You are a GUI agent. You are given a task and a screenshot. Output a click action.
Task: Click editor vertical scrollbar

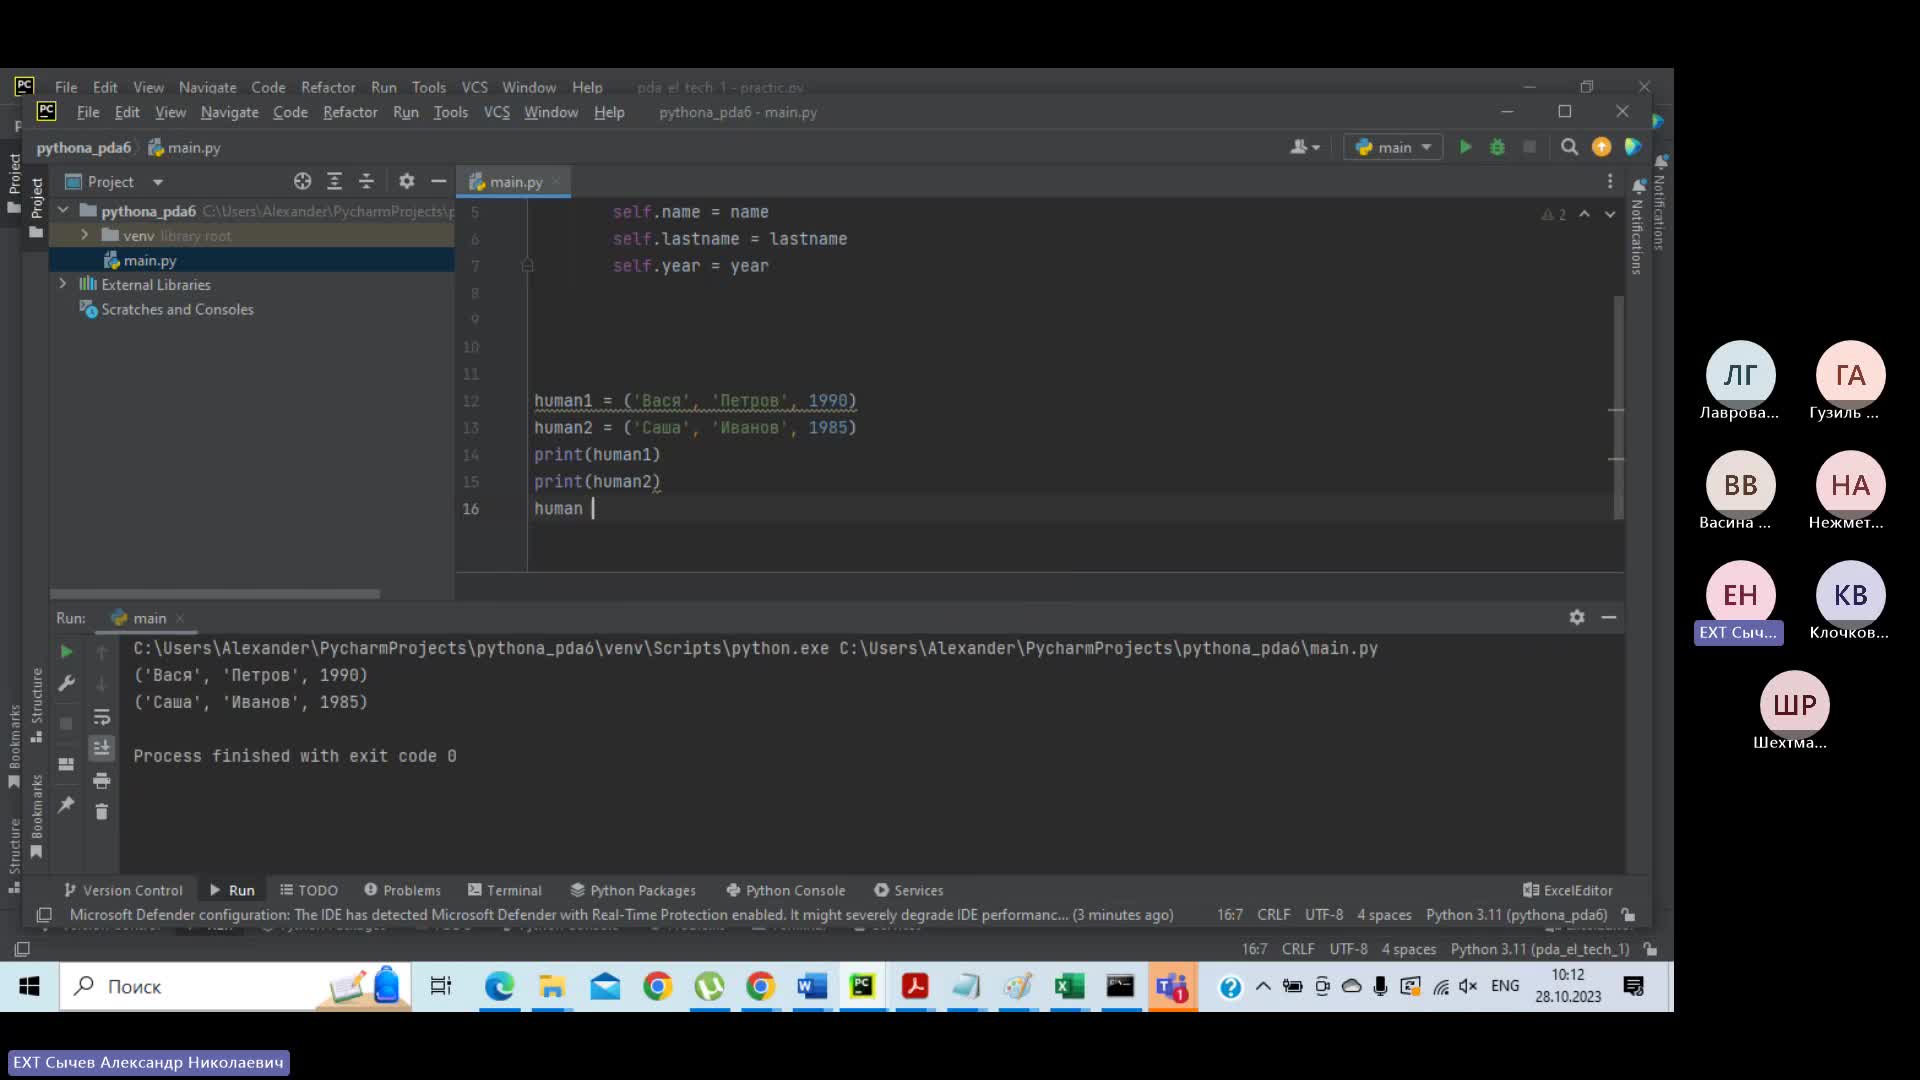click(1618, 407)
